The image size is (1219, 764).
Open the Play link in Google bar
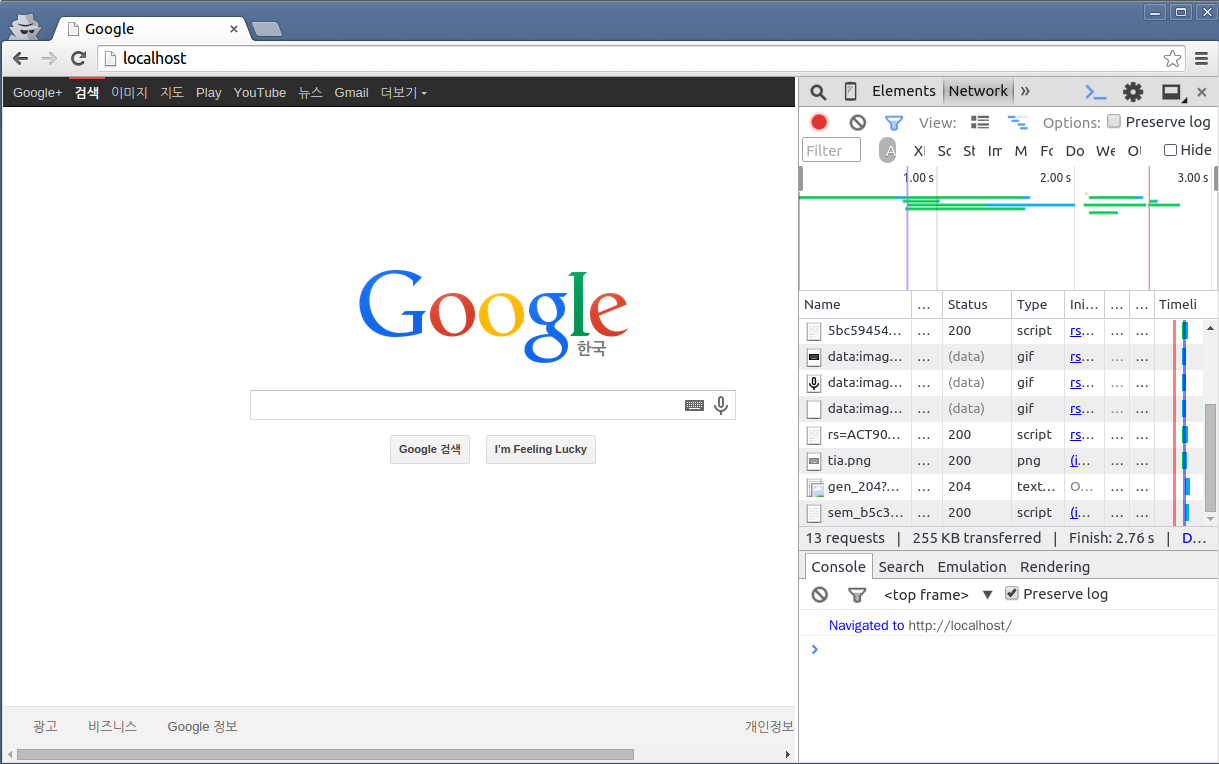[209, 93]
